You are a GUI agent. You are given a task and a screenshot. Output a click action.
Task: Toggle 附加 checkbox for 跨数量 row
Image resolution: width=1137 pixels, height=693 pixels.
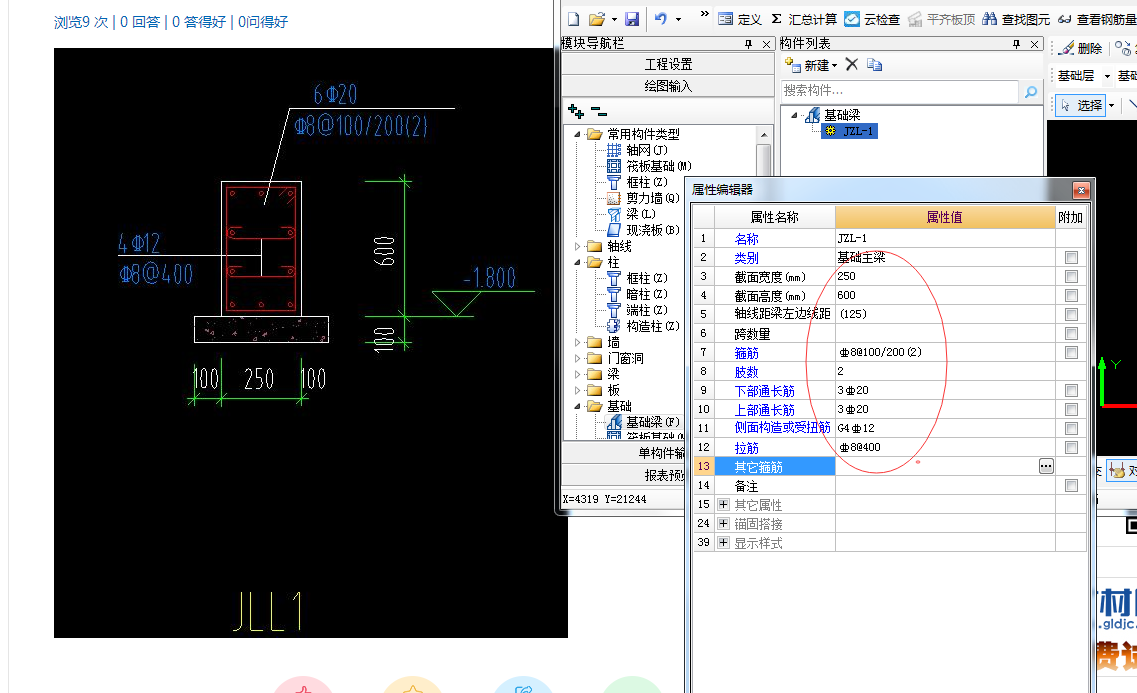pos(1071,333)
